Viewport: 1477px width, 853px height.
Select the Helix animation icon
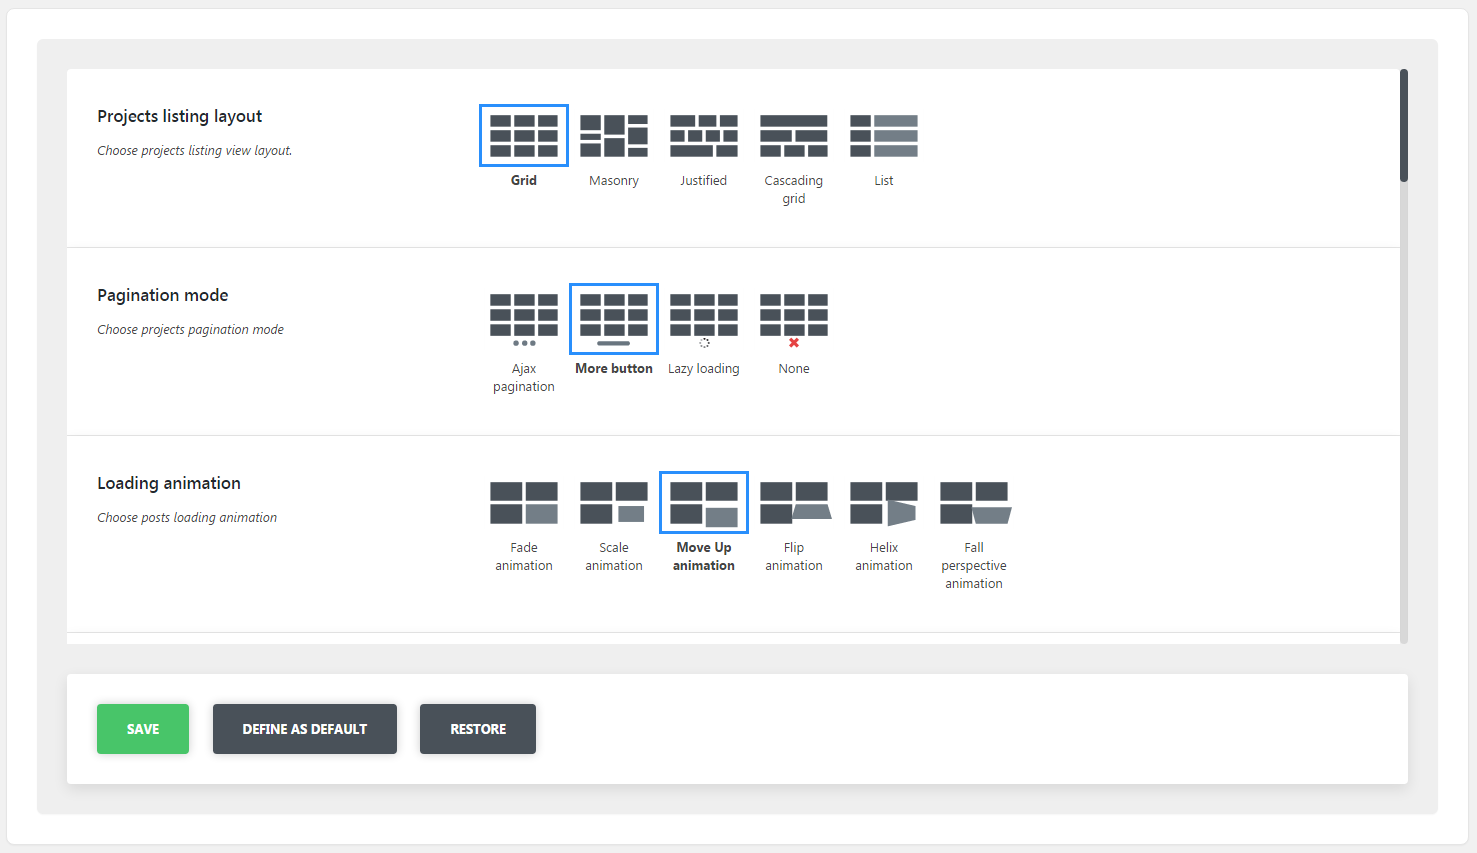click(x=884, y=503)
